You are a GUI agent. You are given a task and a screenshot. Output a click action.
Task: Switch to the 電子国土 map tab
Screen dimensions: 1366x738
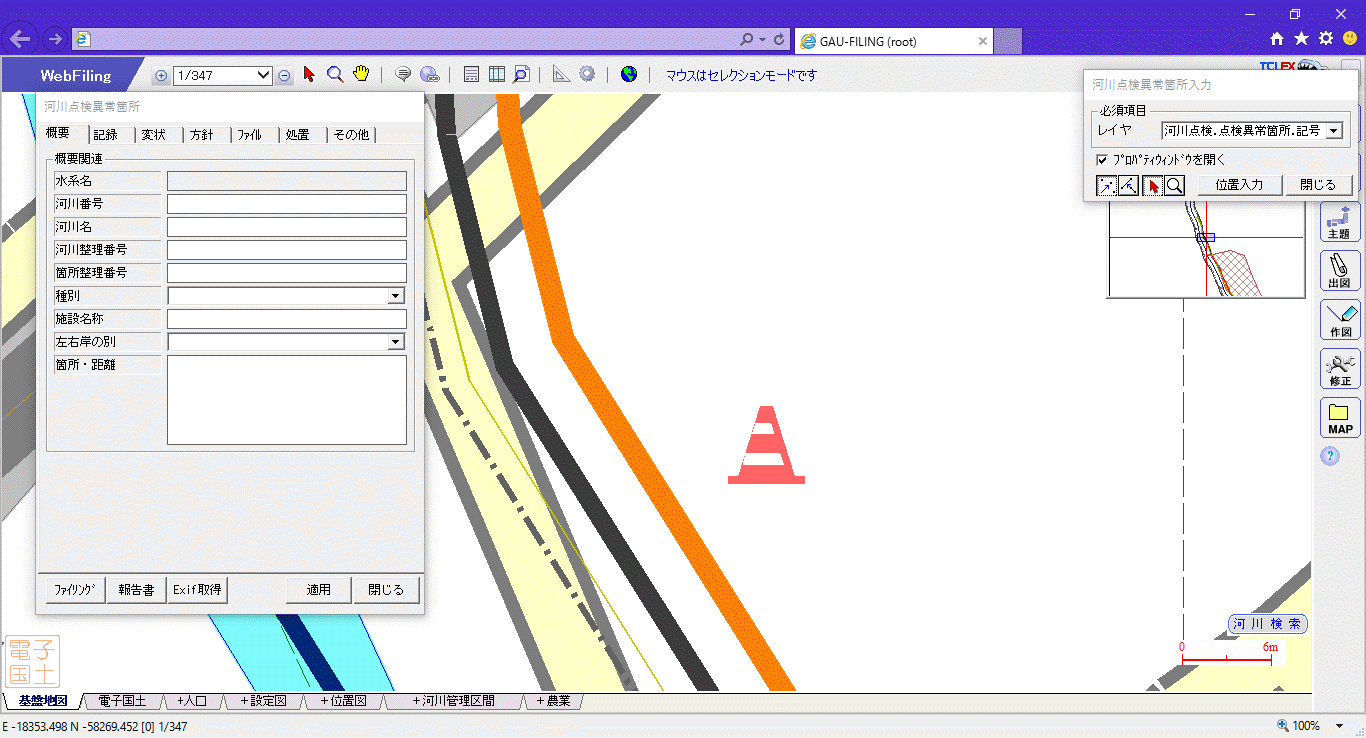coord(122,701)
